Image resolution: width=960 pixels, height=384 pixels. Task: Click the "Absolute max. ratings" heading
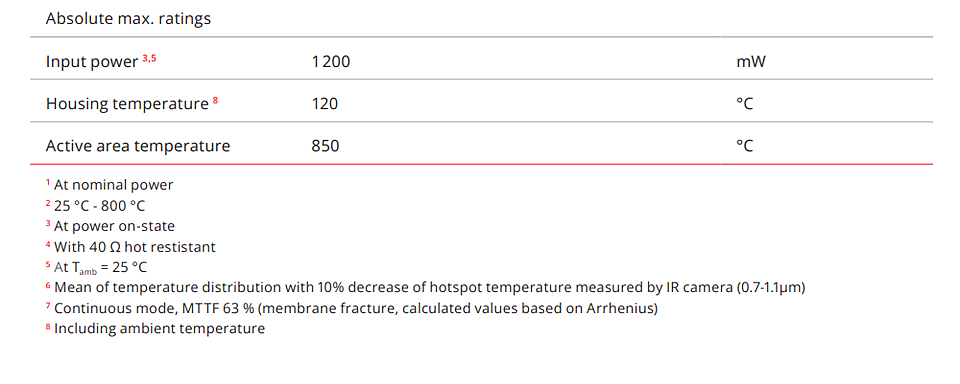pyautogui.click(x=128, y=18)
